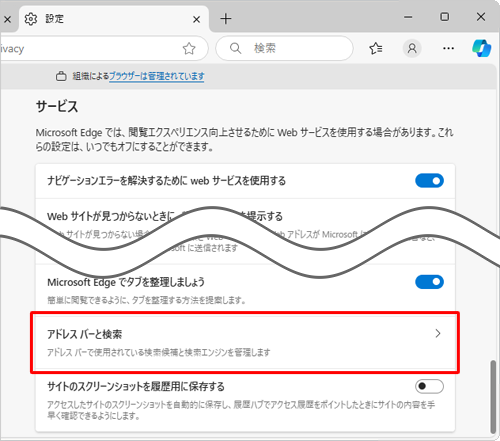Add this page to favorites via the star icon
The height and width of the screenshot is (441, 500).
pos(189,49)
